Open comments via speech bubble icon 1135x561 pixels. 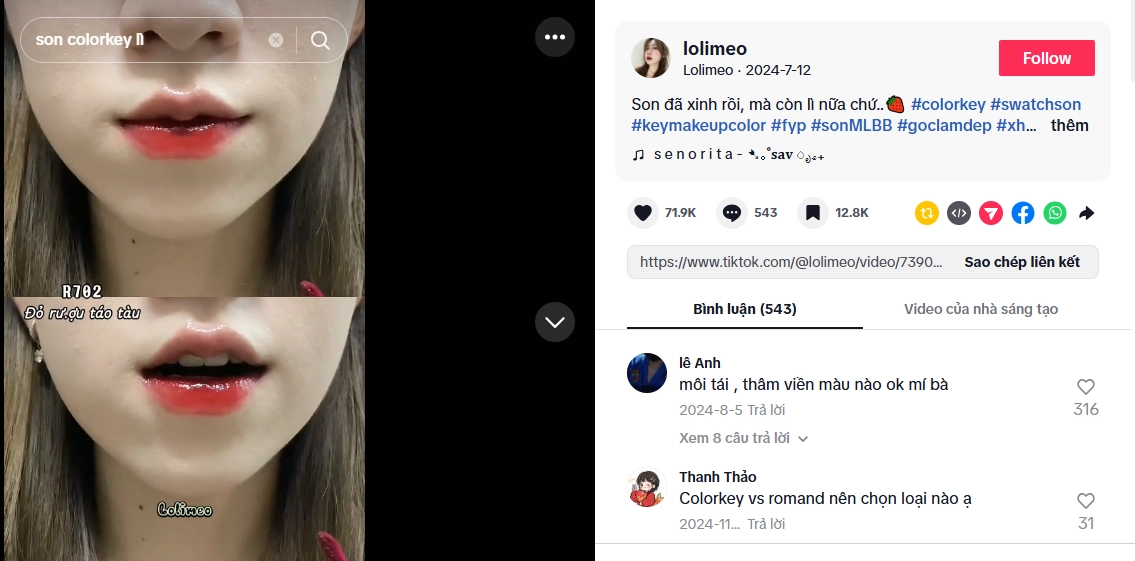(x=732, y=213)
